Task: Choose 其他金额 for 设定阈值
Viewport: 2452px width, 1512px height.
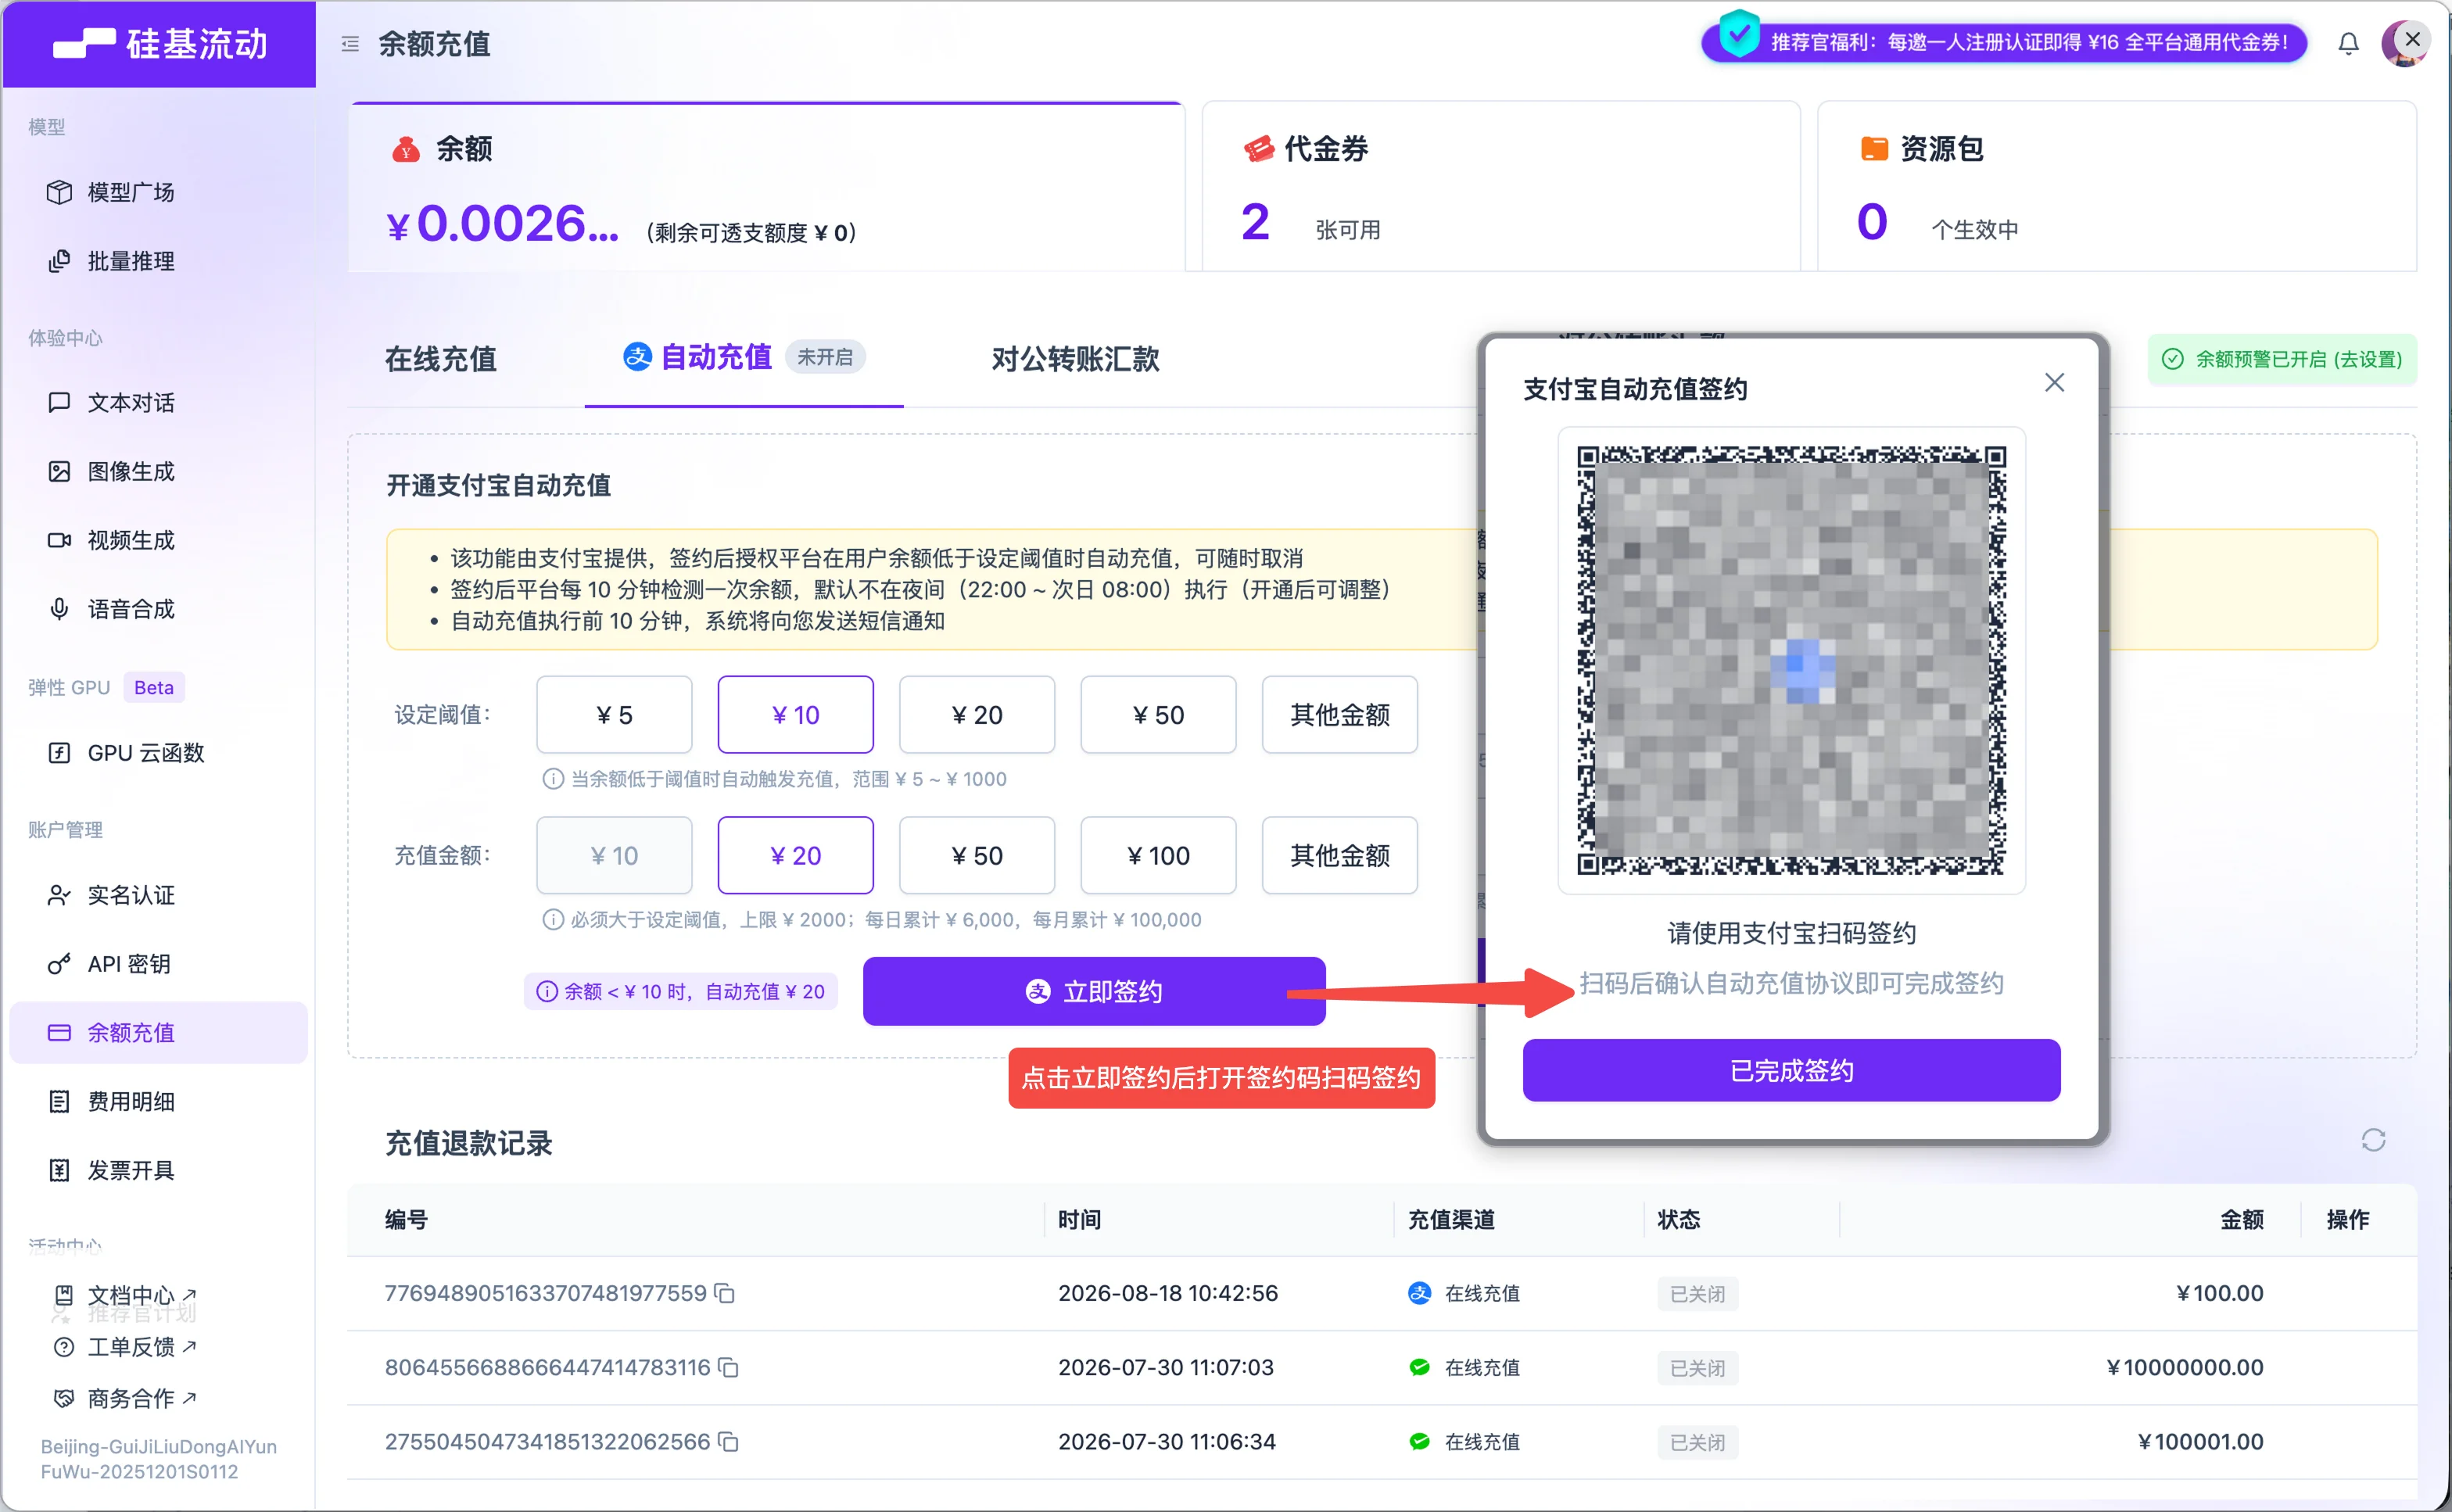Action: point(1339,714)
